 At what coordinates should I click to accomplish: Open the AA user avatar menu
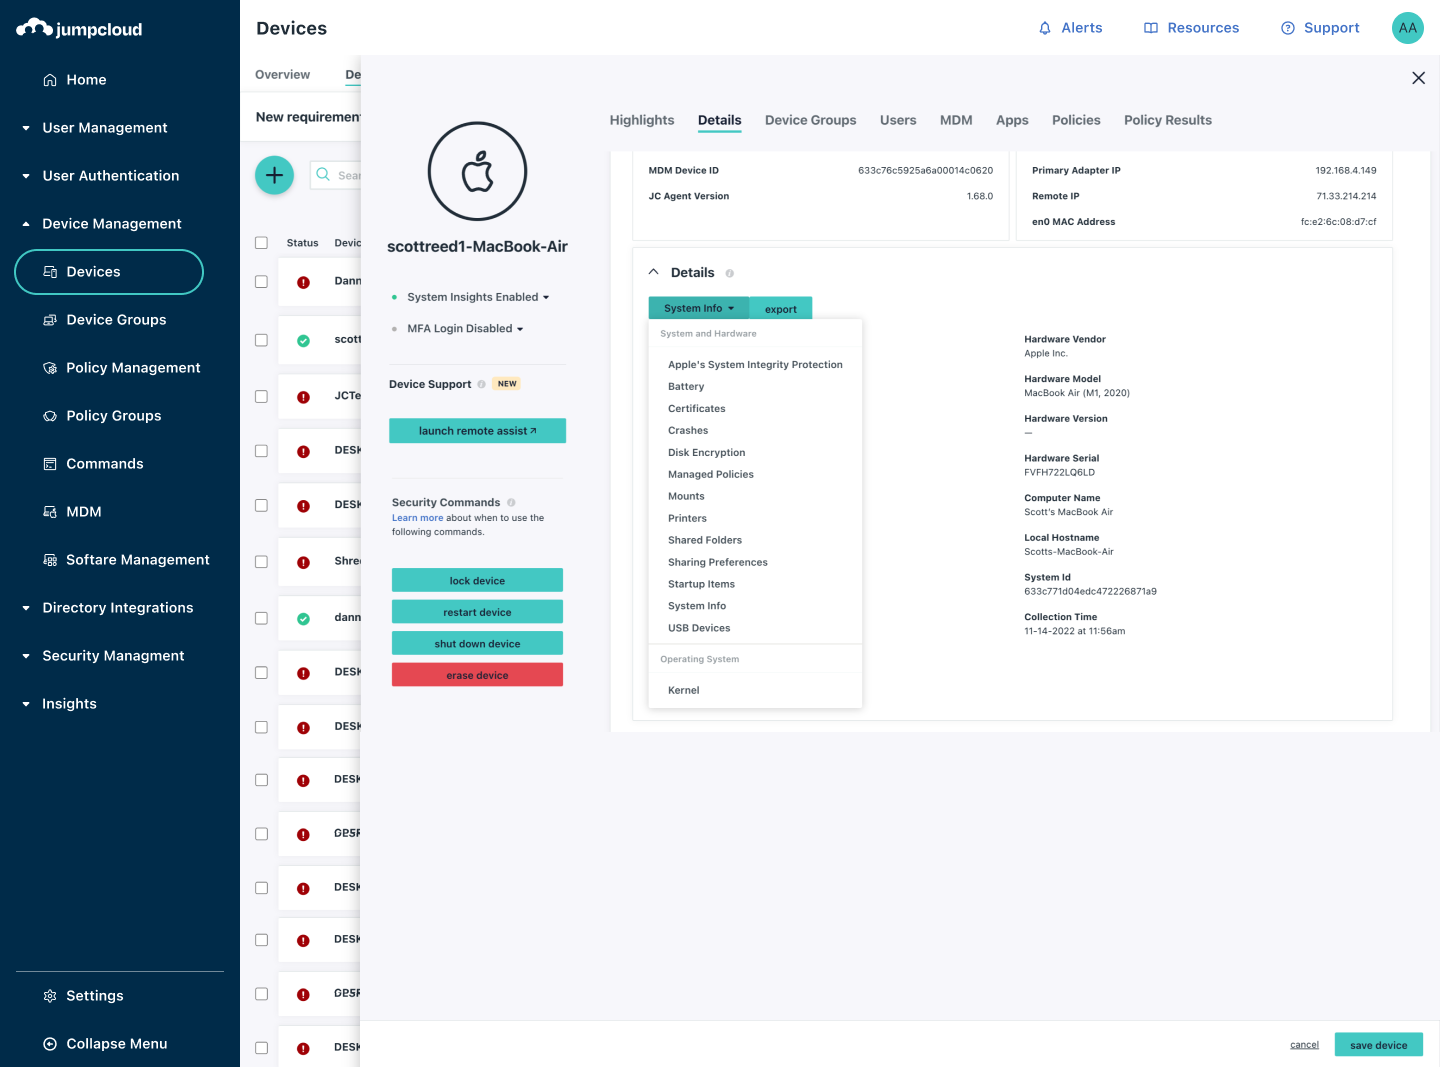click(x=1407, y=28)
